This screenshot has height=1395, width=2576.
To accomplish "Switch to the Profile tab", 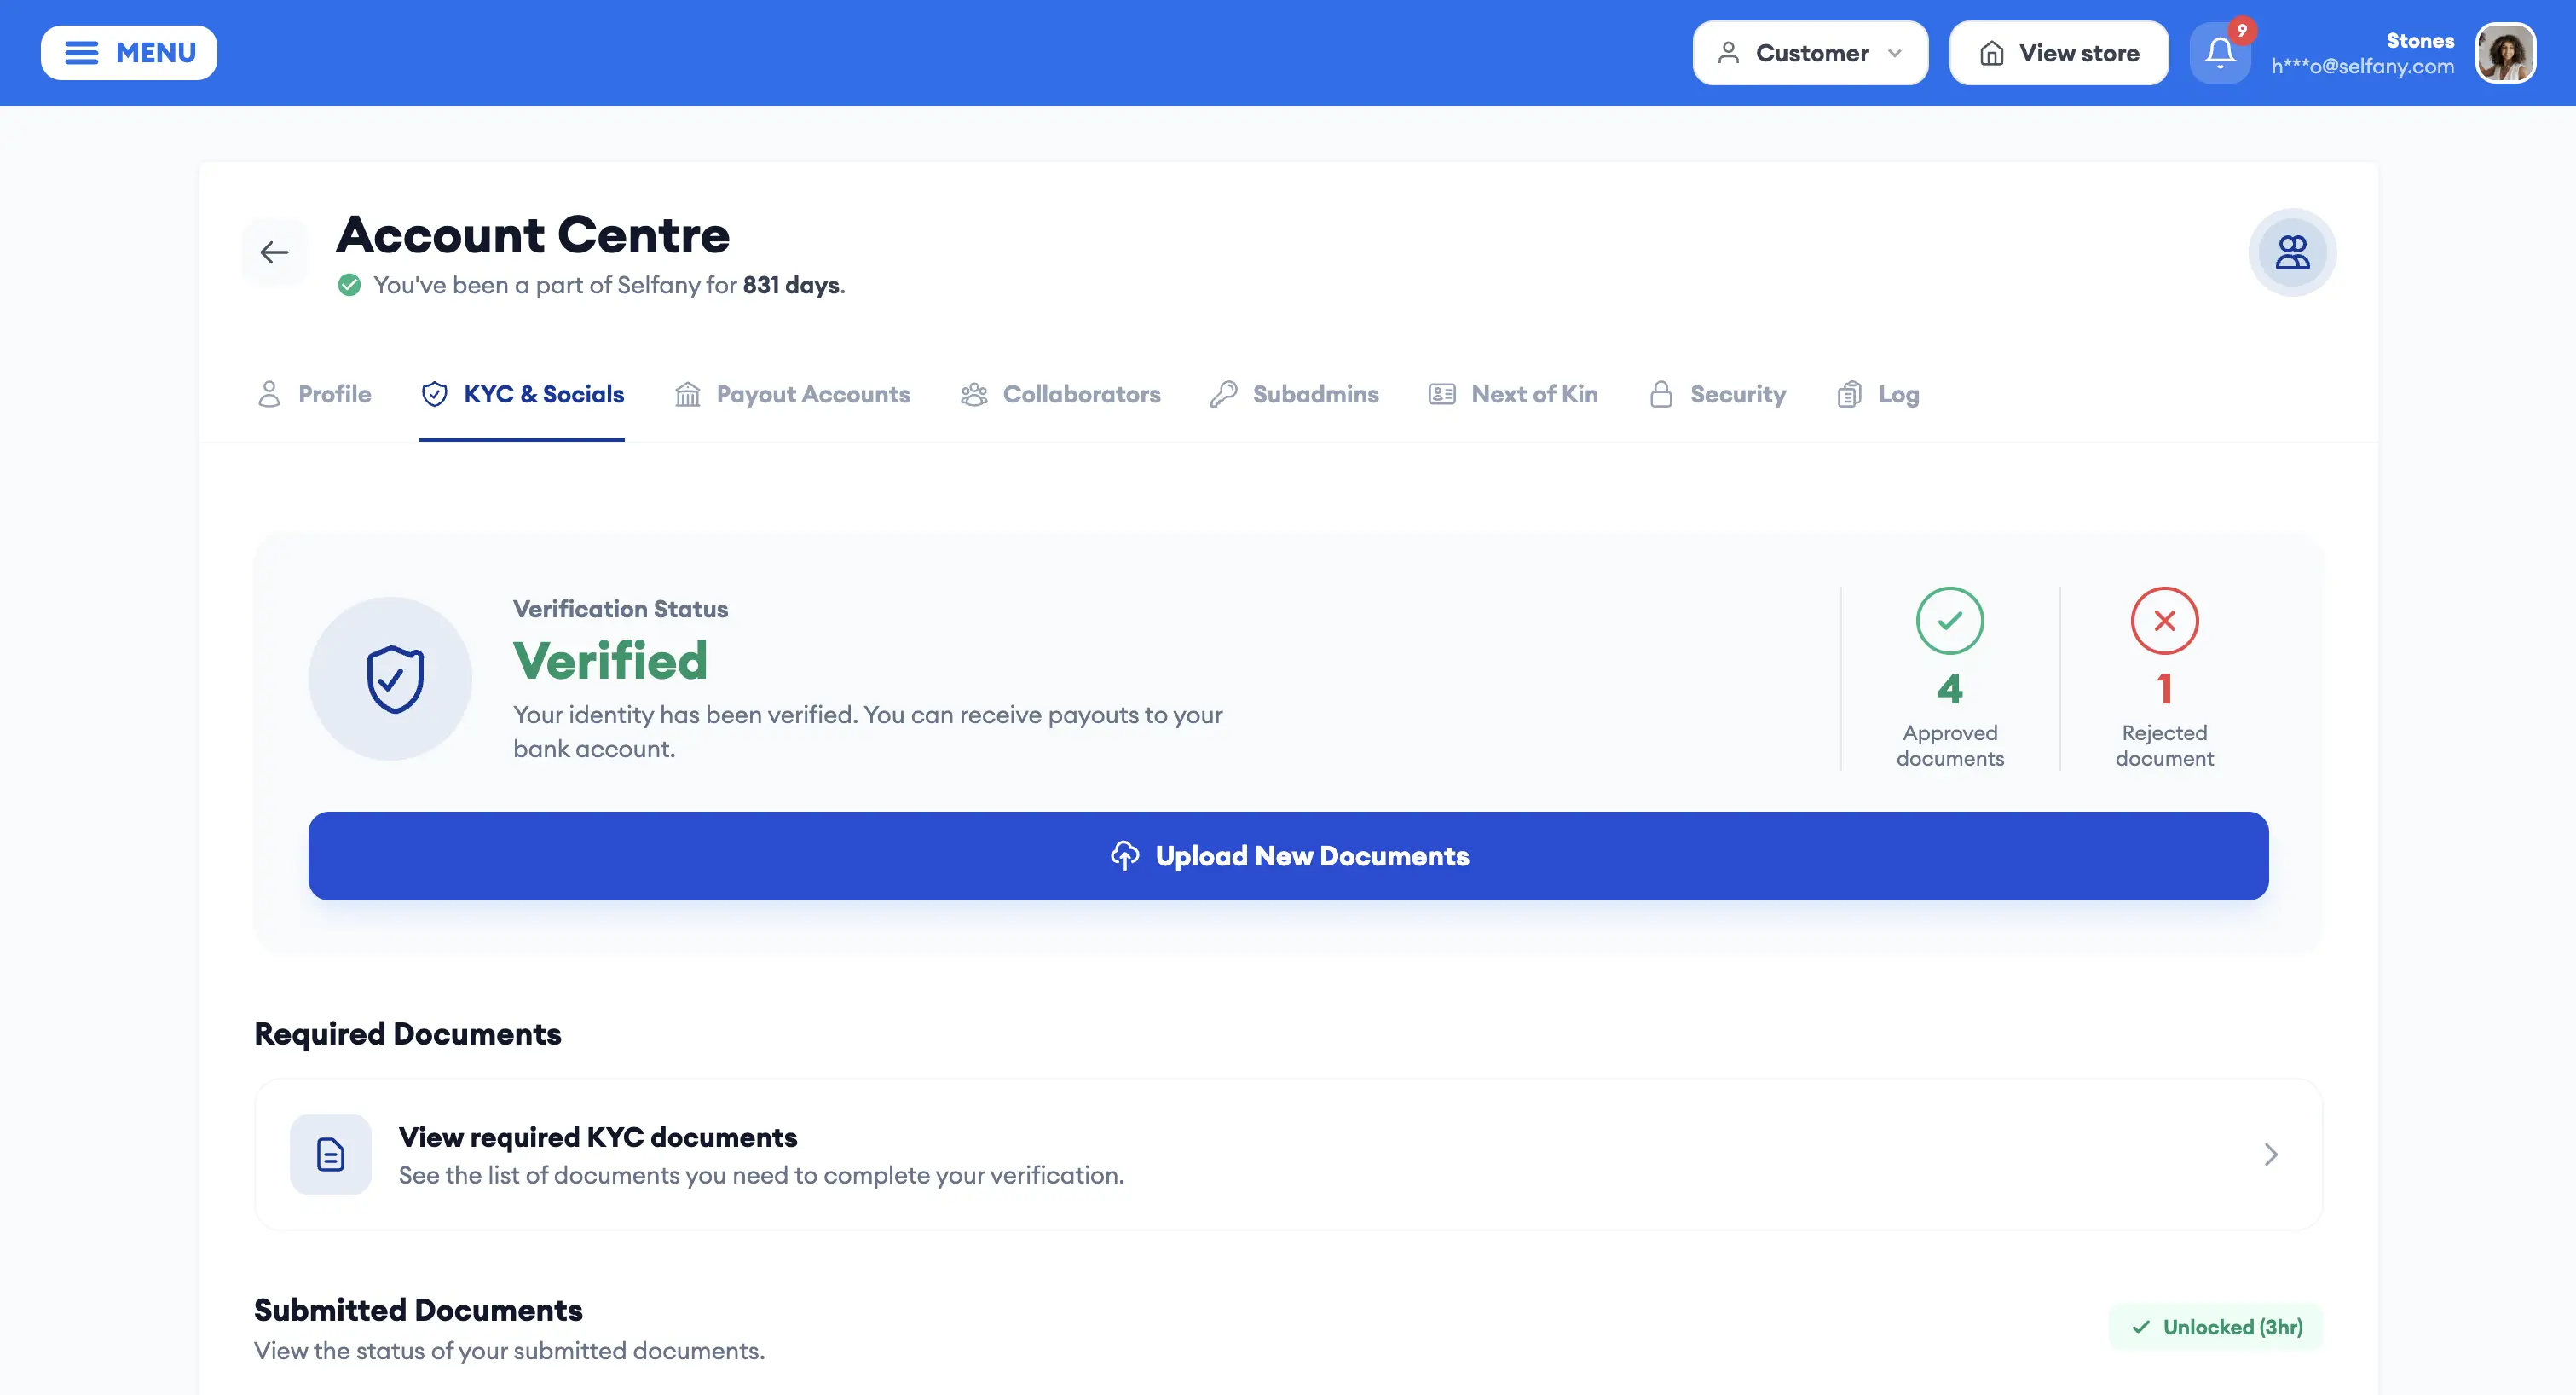I will click(314, 394).
